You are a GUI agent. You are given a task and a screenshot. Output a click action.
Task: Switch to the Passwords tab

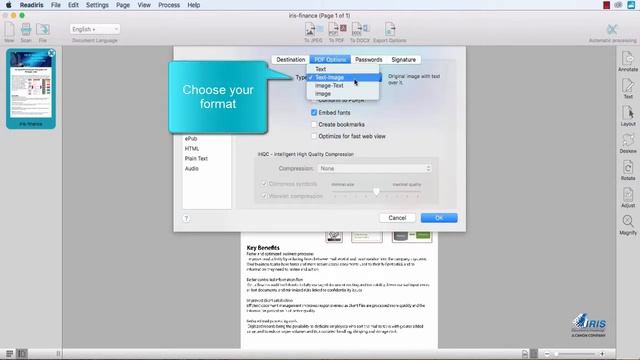pyautogui.click(x=369, y=60)
